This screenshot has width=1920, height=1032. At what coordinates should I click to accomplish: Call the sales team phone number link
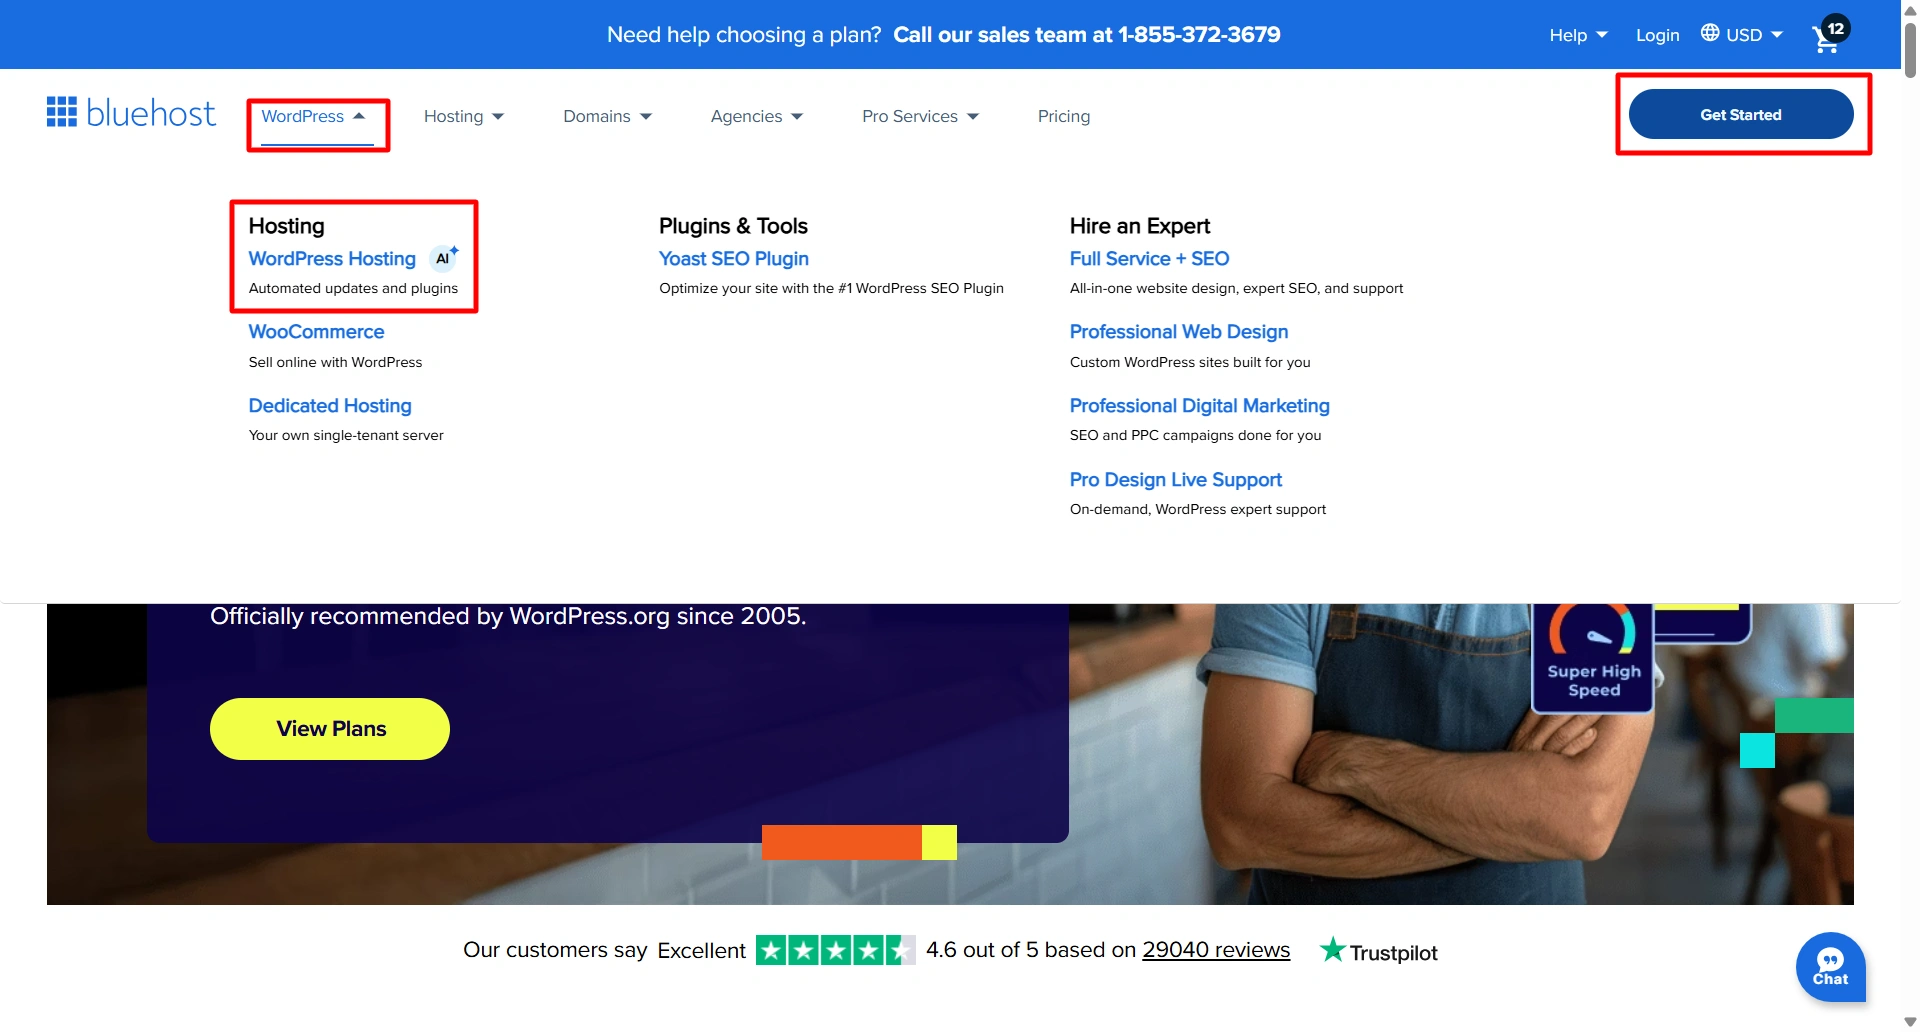[1086, 35]
